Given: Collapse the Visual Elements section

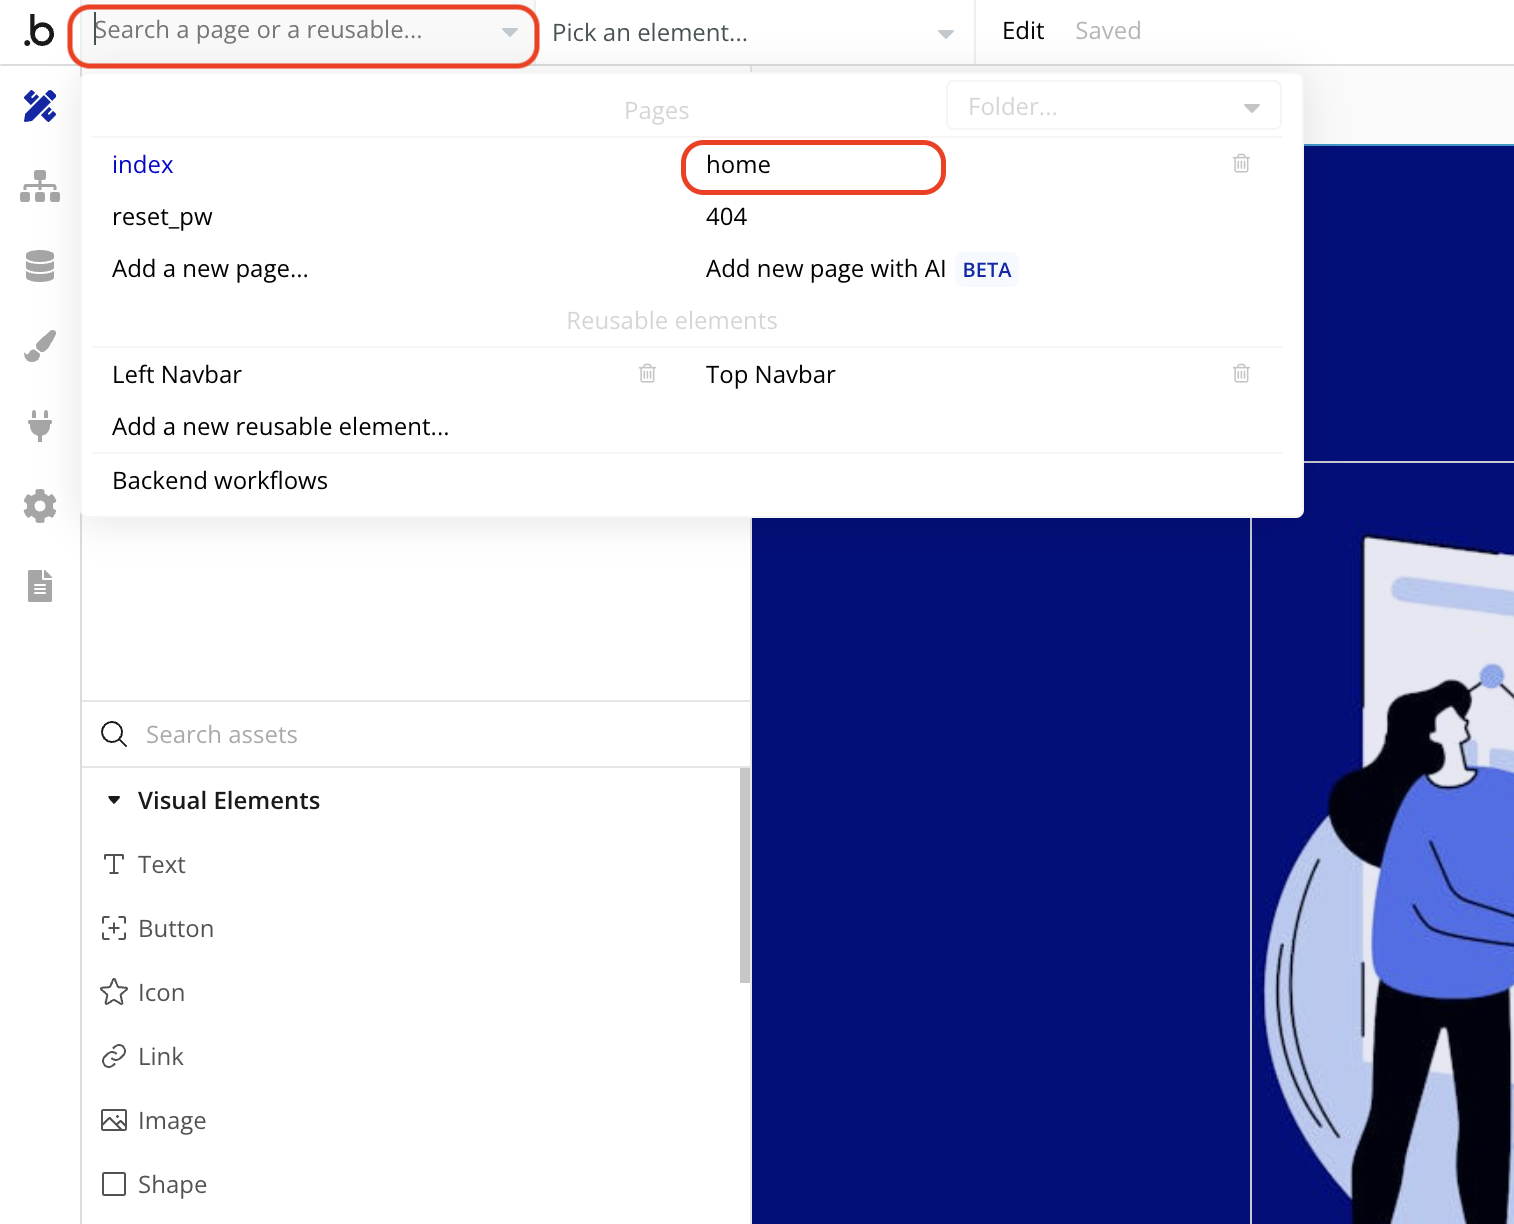Looking at the screenshot, I should tap(114, 800).
